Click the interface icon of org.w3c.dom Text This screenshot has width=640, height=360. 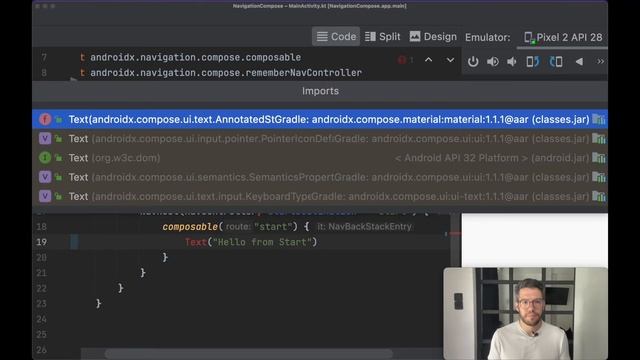point(45,158)
